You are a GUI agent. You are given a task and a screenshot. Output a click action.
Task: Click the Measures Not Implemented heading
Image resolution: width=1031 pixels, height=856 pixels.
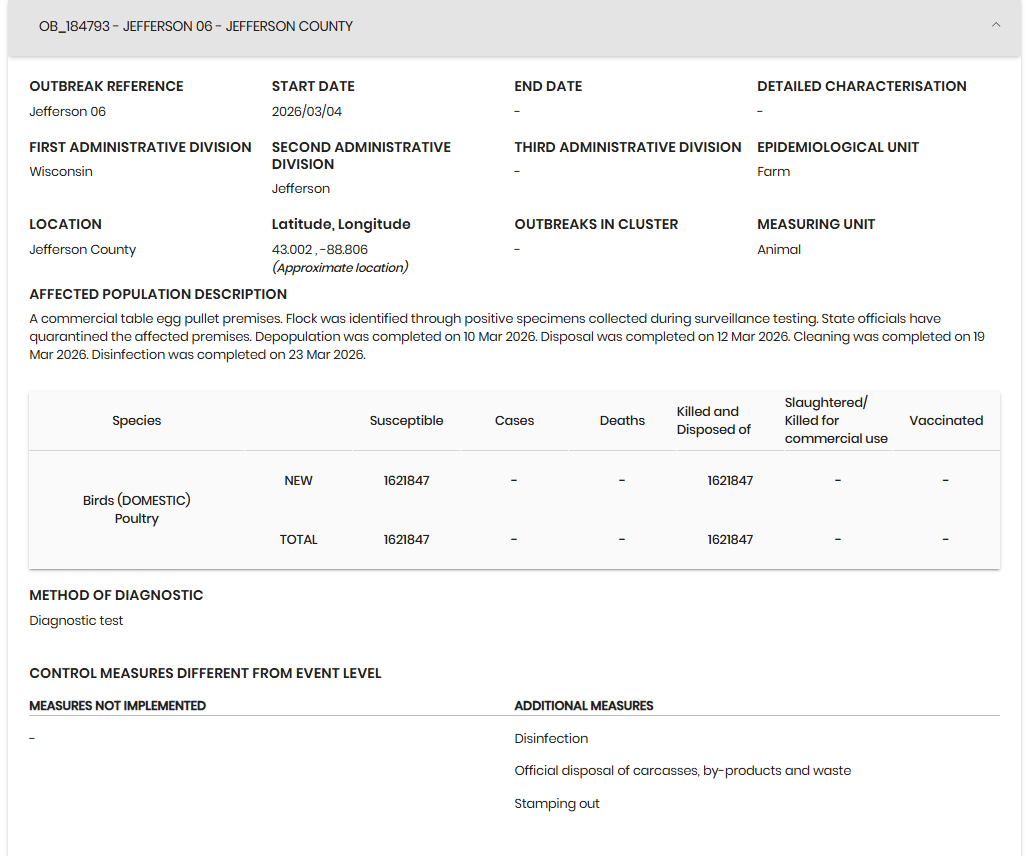coord(117,706)
